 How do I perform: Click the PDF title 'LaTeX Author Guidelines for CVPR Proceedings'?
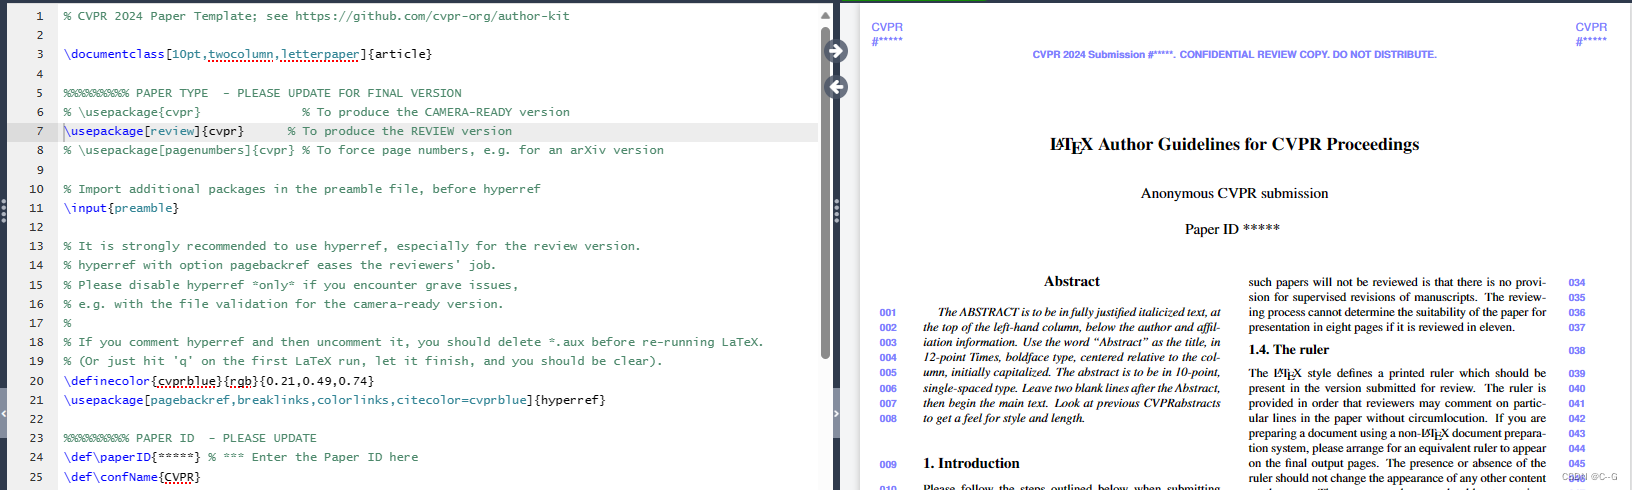coord(1234,145)
